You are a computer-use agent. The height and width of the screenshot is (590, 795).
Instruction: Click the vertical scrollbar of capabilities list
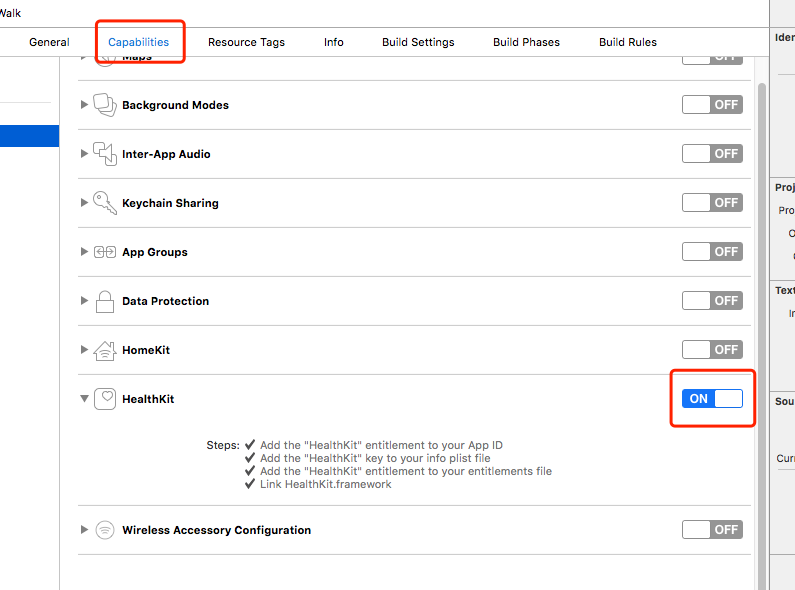click(762, 300)
